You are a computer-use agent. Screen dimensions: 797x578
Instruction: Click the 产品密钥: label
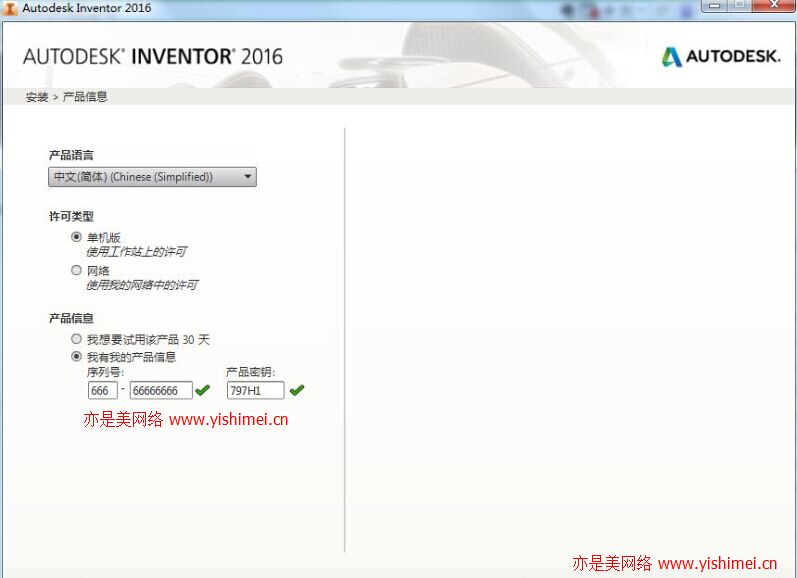251,372
